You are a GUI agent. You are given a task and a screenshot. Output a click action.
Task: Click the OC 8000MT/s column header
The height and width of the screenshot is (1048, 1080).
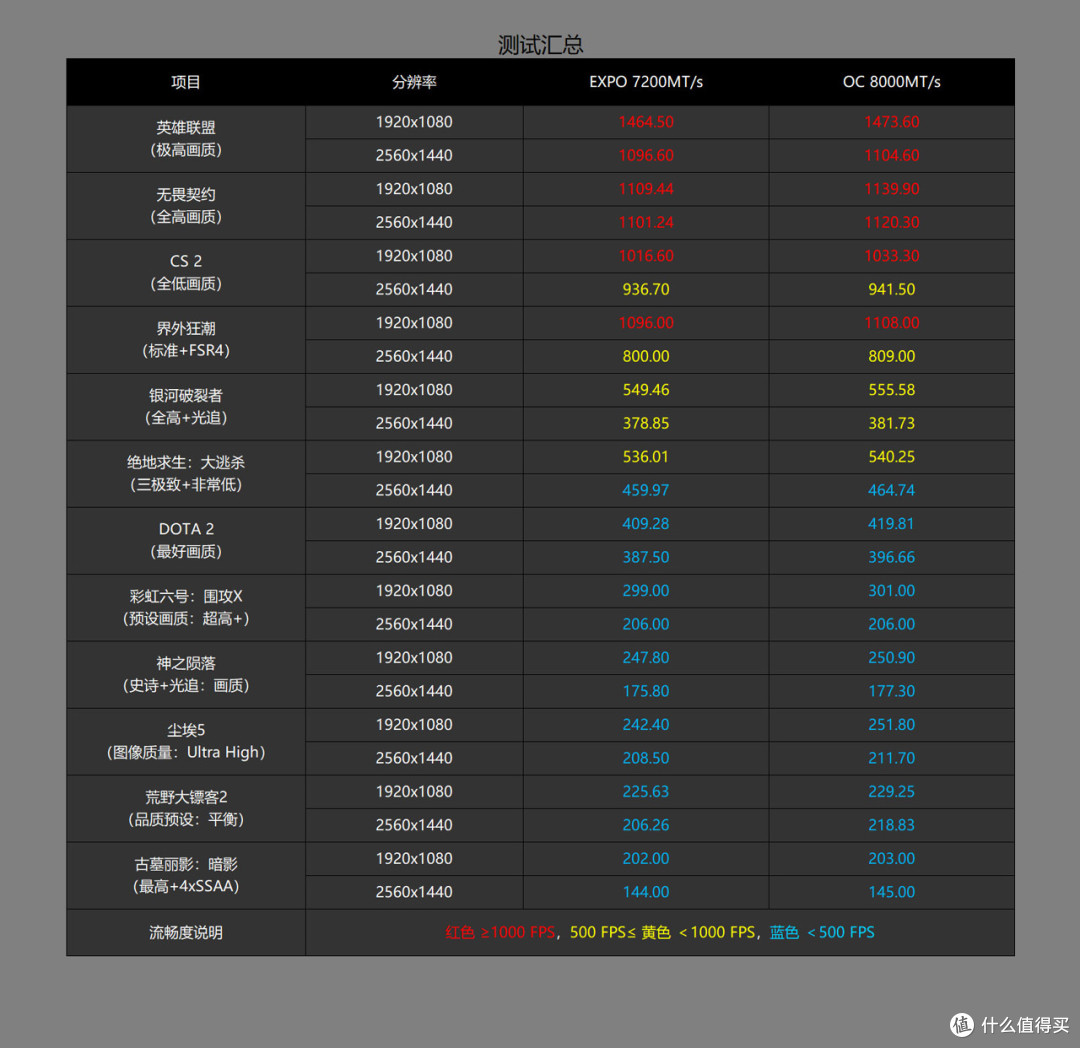[x=891, y=82]
